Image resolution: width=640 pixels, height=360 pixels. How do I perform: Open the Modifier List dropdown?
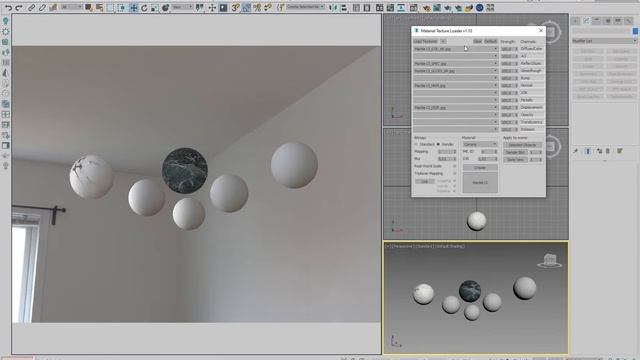click(x=604, y=41)
